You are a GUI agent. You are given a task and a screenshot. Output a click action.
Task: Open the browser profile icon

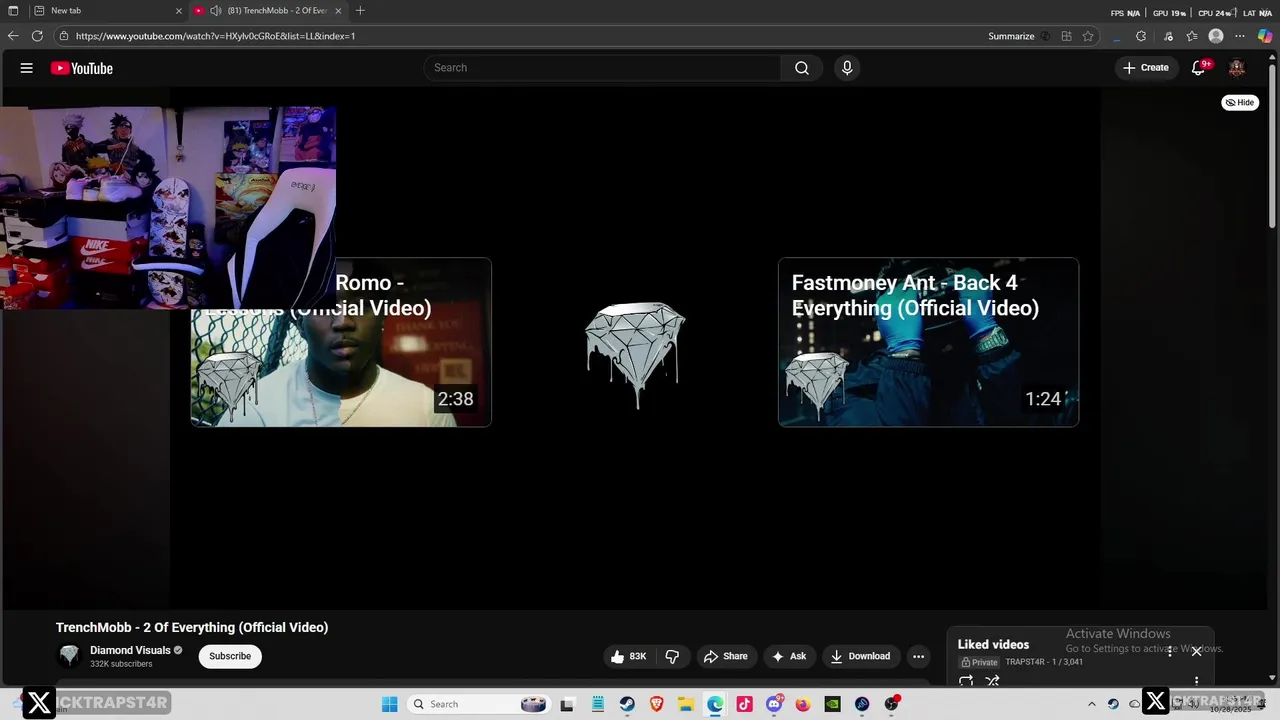1216,36
